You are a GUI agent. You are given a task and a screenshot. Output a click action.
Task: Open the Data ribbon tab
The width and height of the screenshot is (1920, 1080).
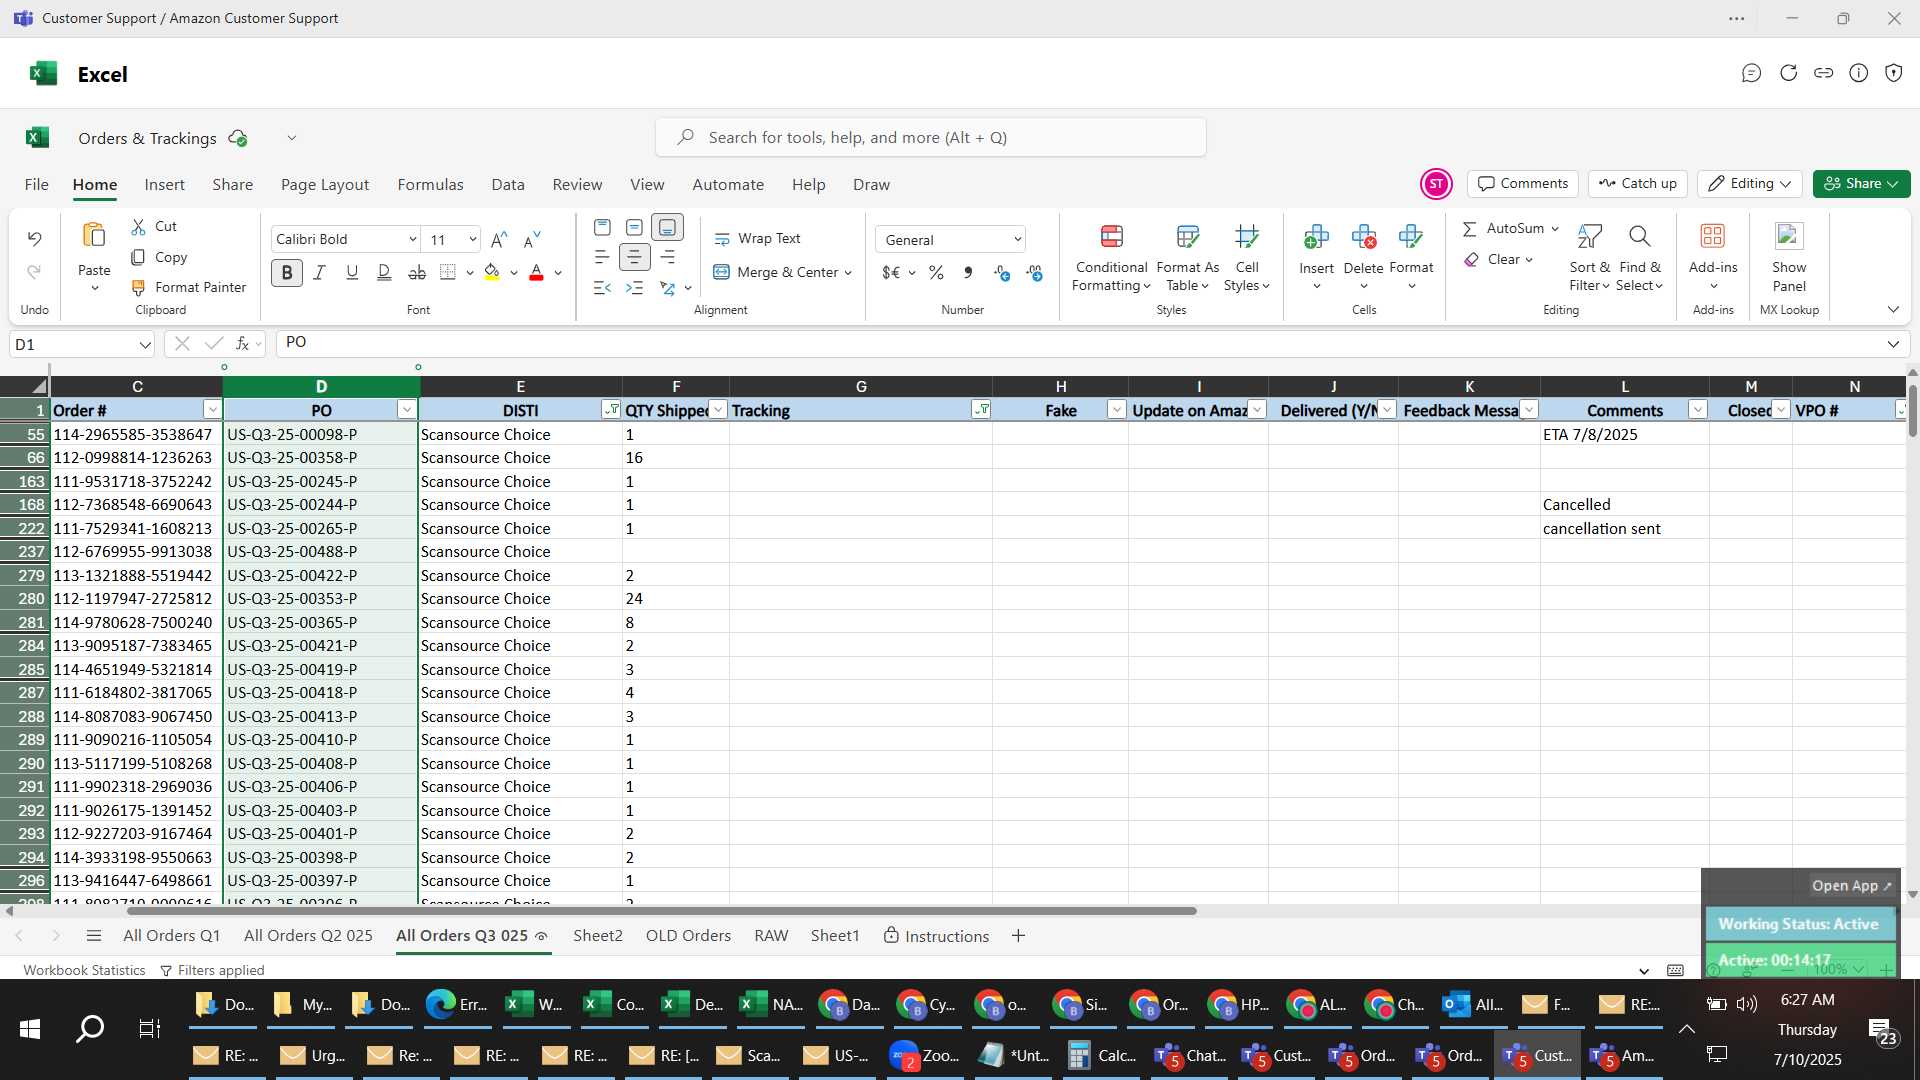(x=508, y=185)
